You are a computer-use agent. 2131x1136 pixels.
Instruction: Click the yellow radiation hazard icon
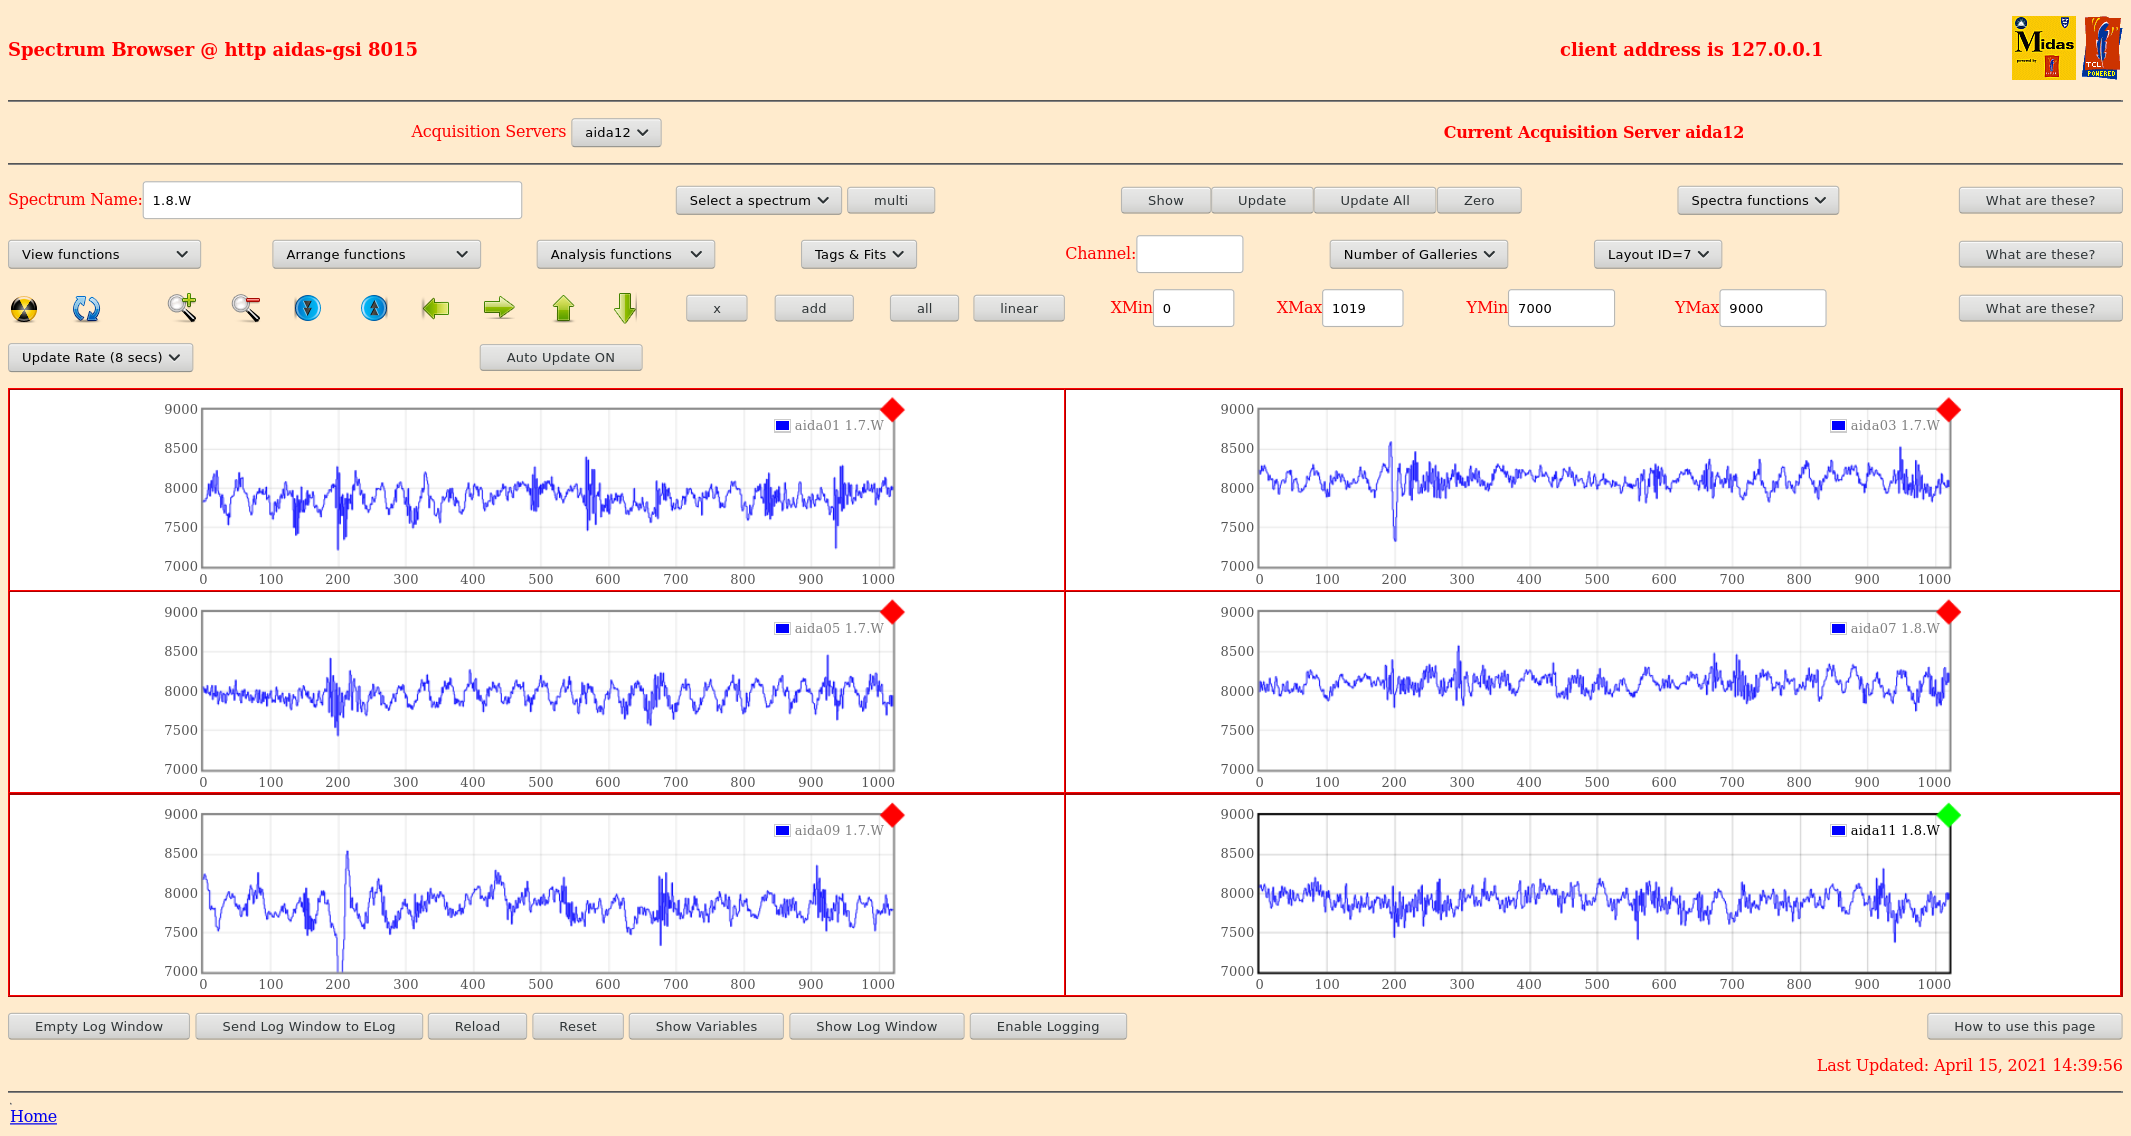coord(24,309)
